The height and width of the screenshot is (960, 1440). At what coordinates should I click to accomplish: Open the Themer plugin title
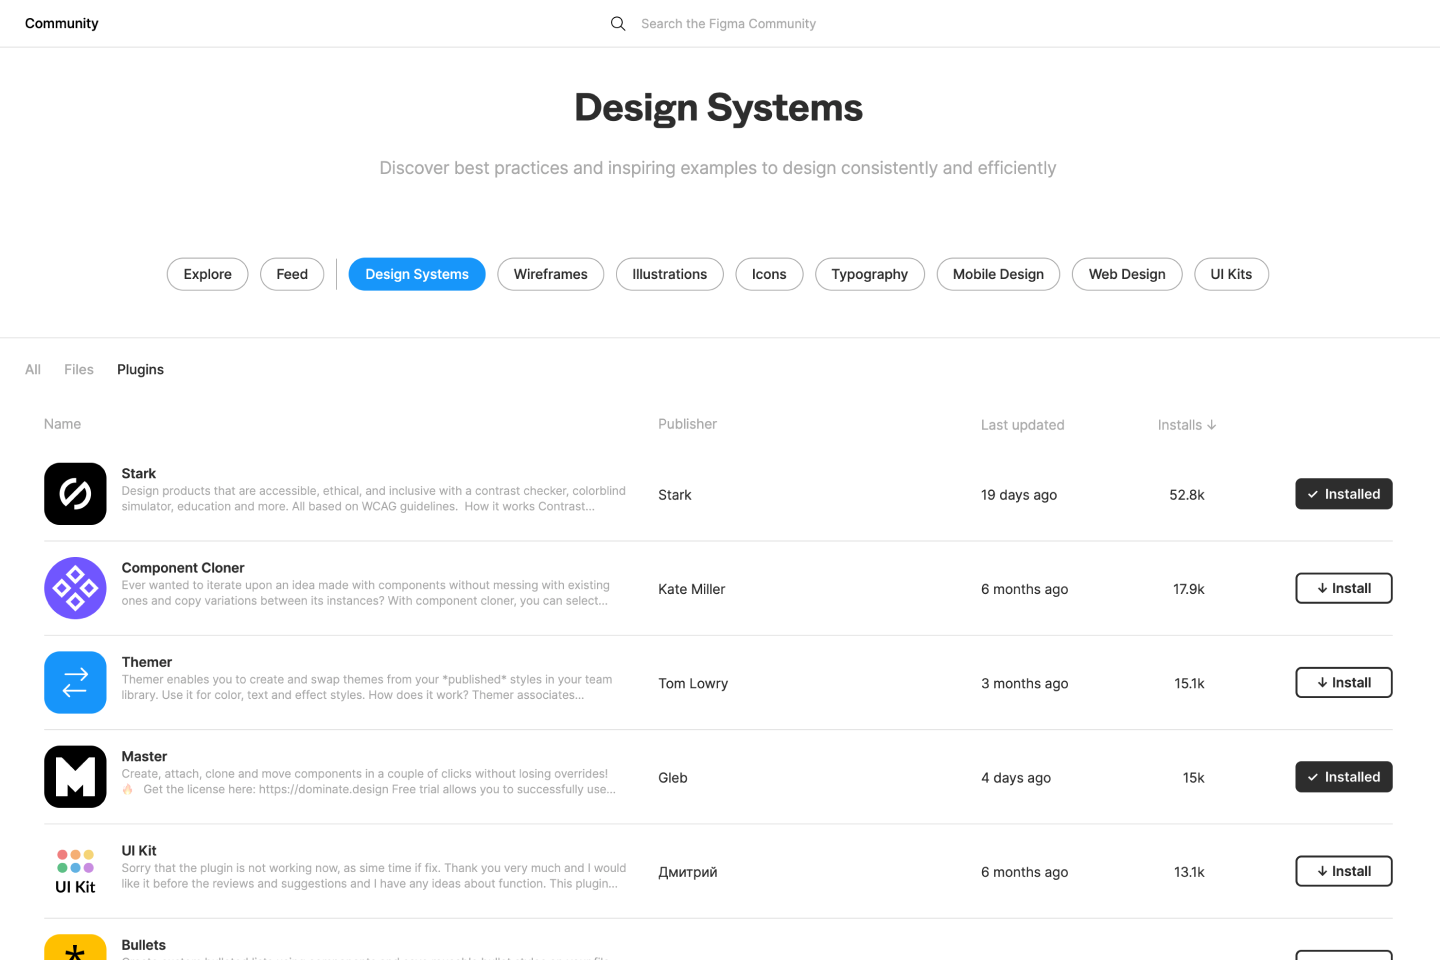point(147,662)
